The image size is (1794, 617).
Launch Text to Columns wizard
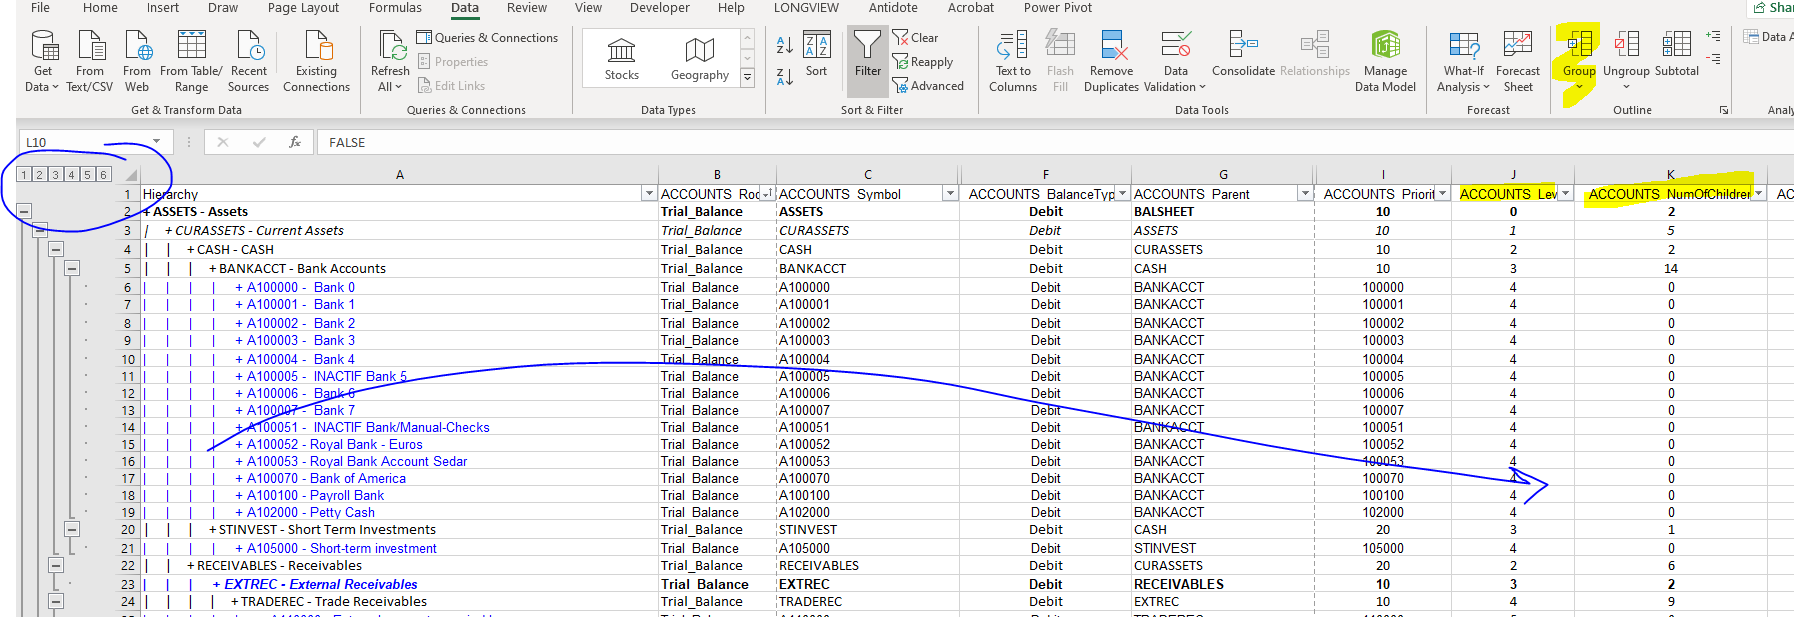point(1013,62)
